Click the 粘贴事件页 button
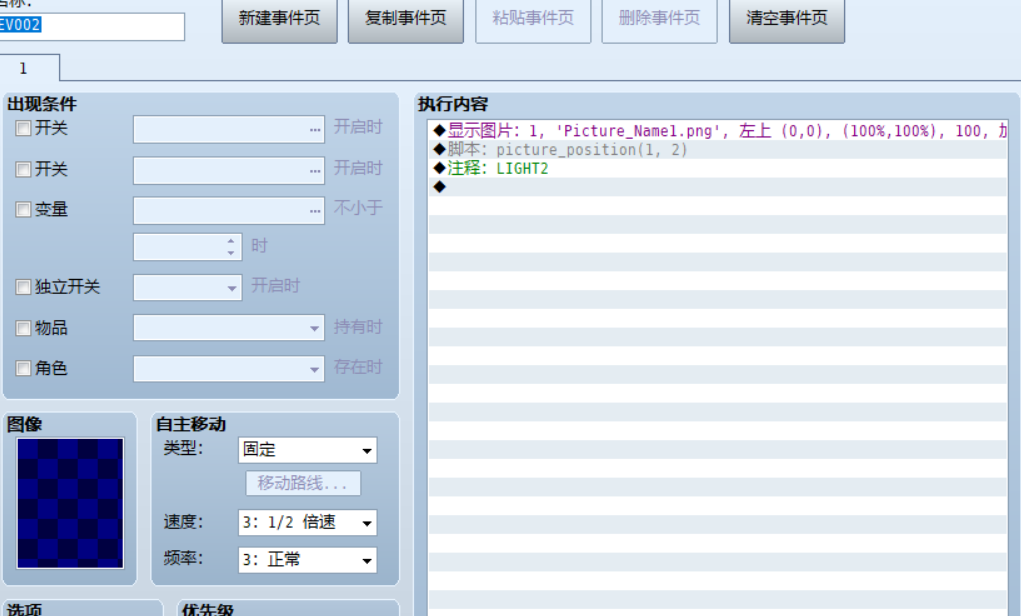This screenshot has width=1021, height=616. tap(533, 20)
